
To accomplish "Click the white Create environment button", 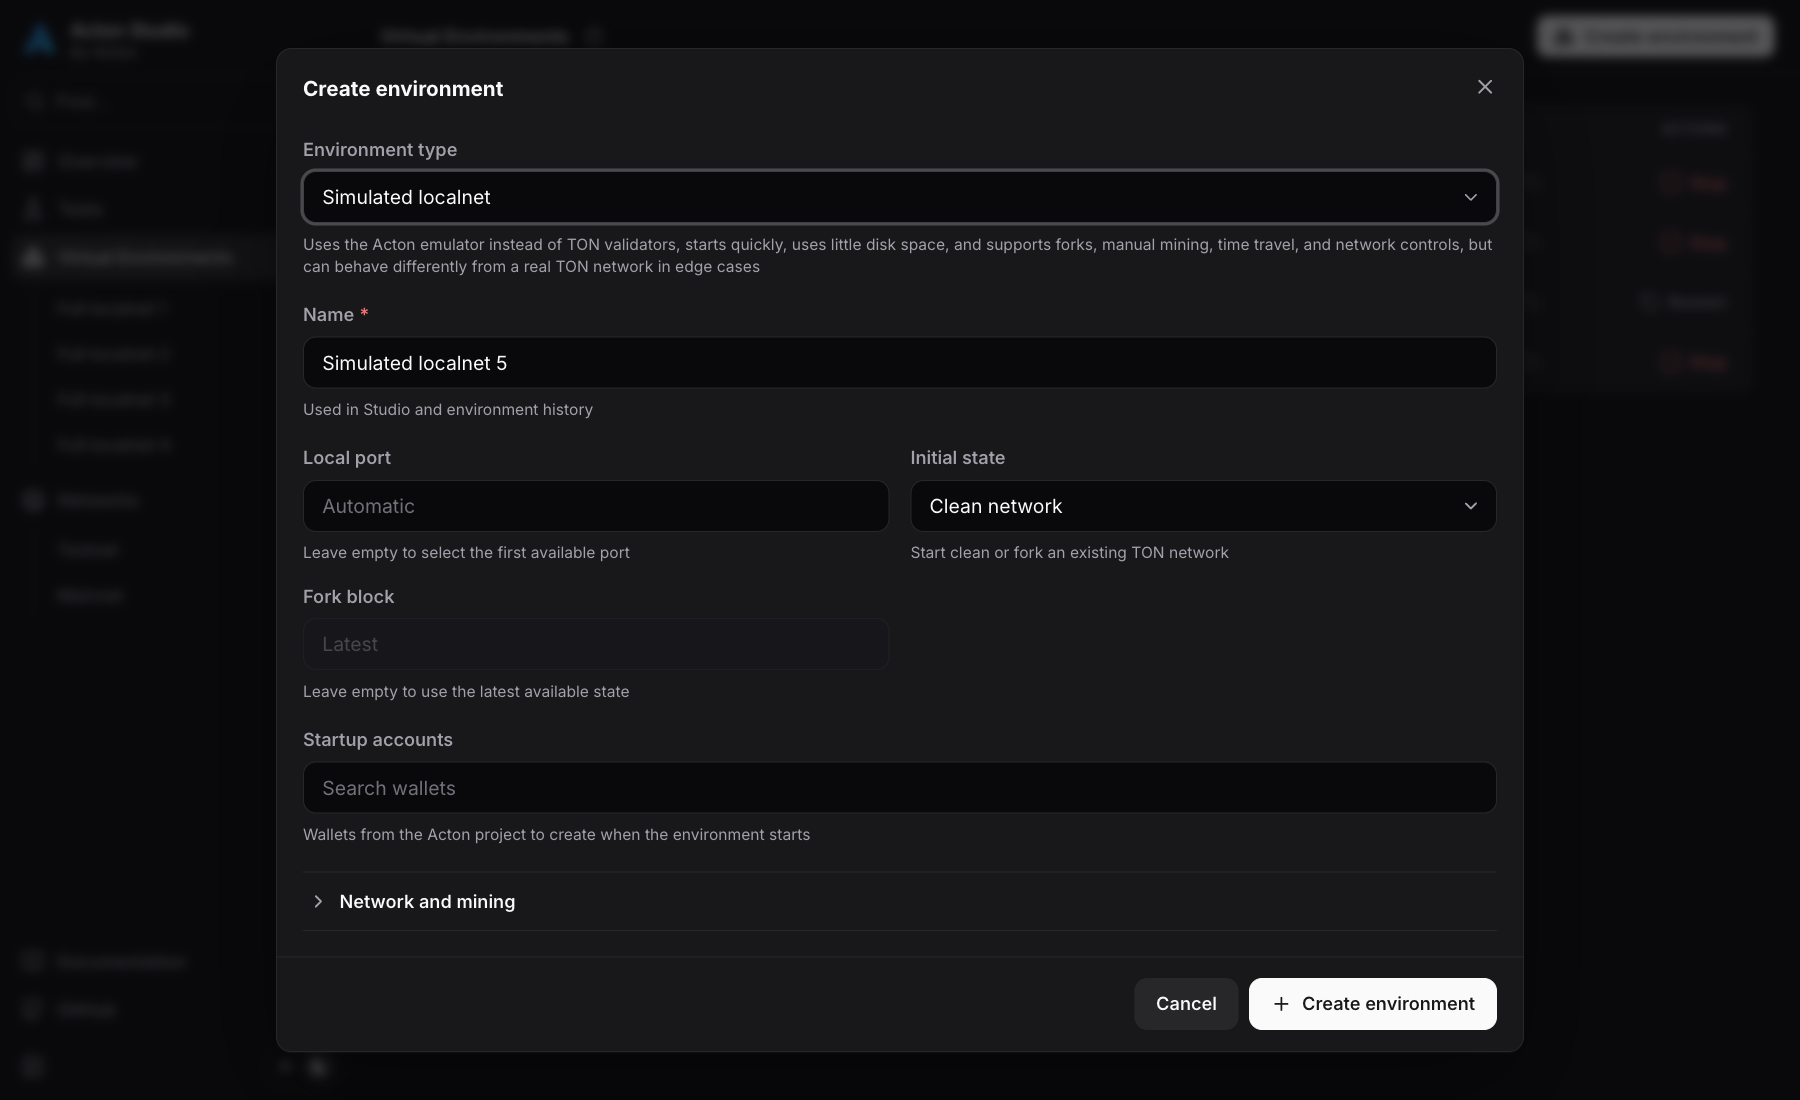I will tap(1372, 1004).
